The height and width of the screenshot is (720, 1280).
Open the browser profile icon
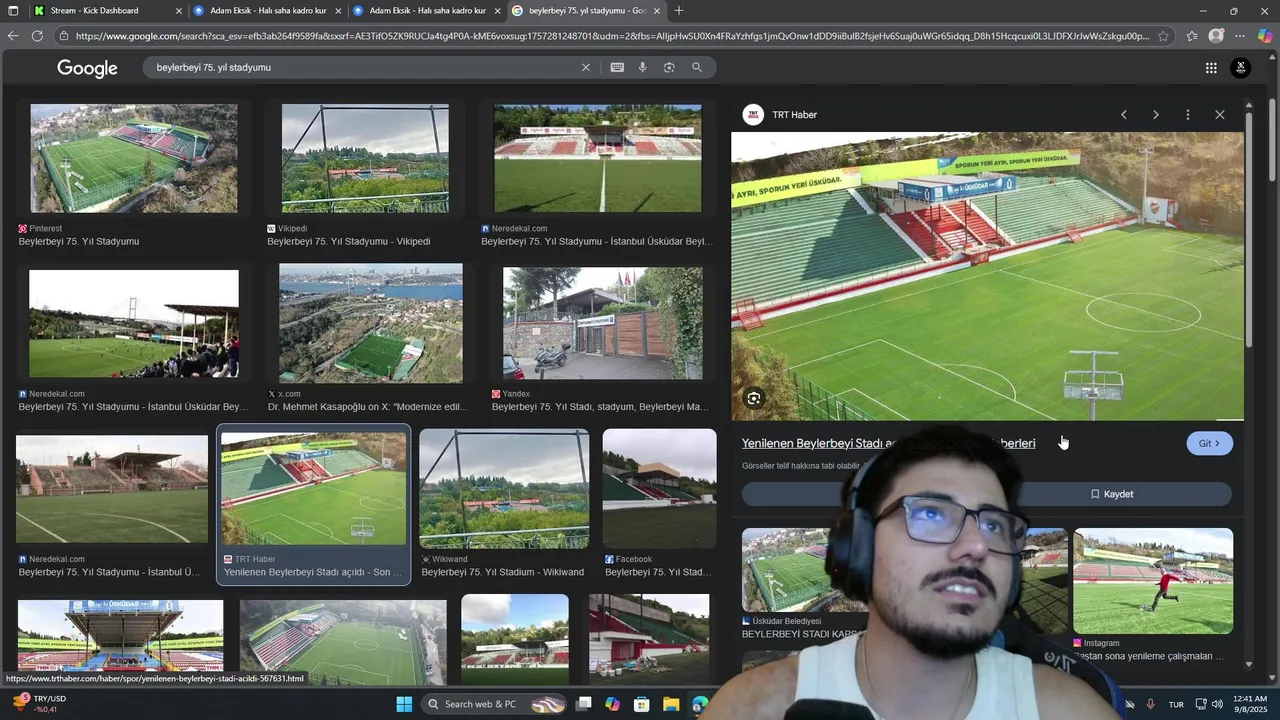(1216, 36)
